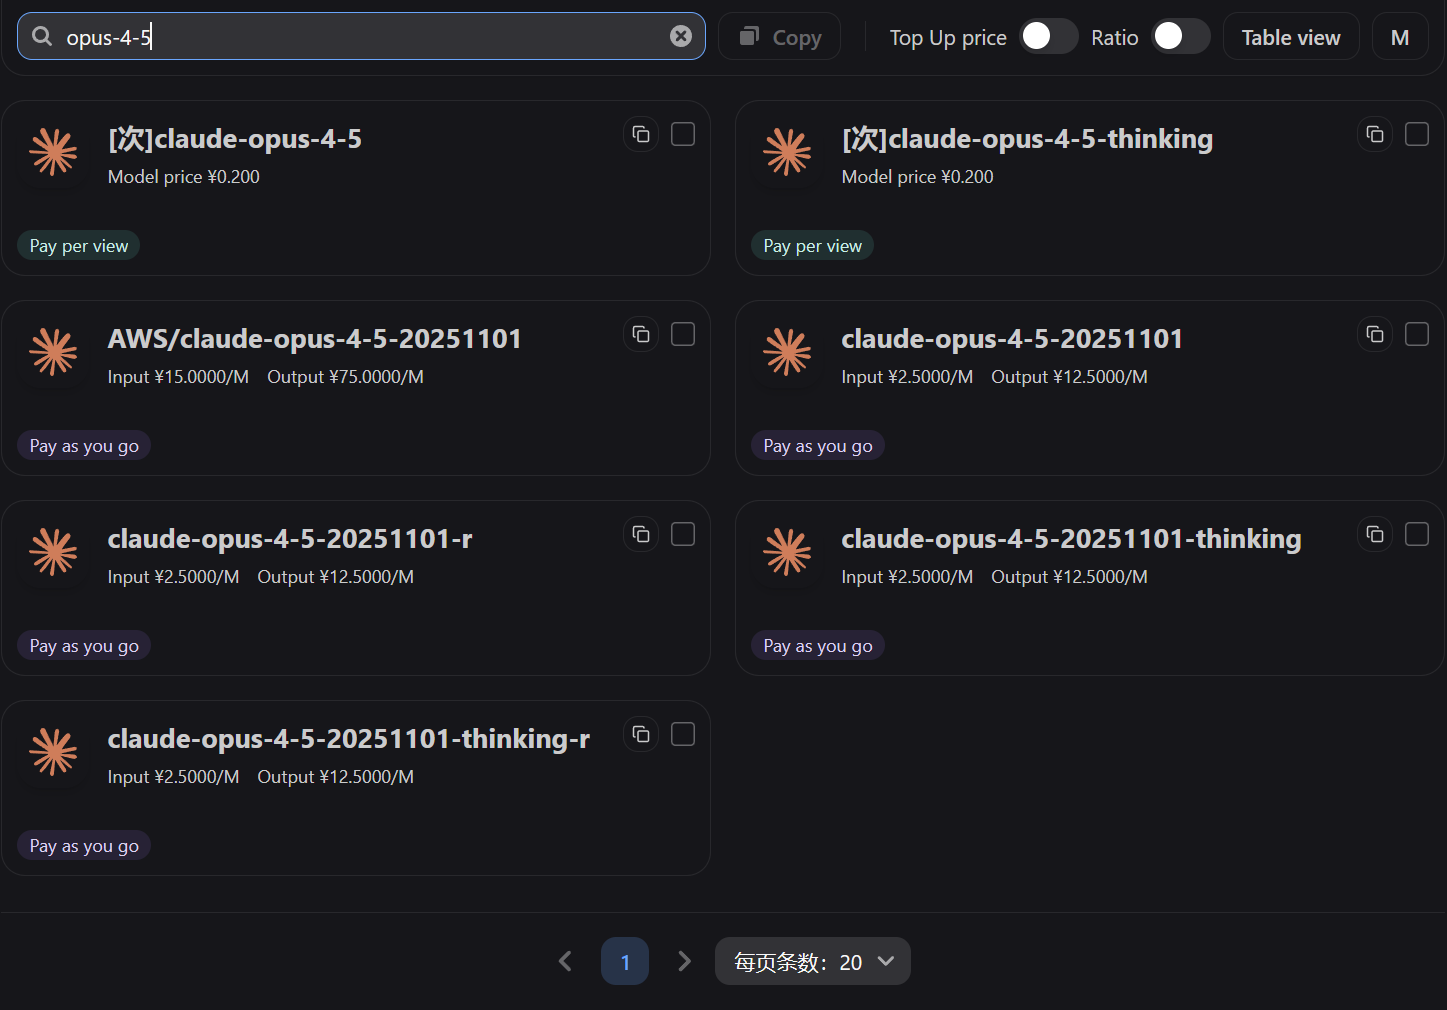
Task: Open the claude-opus-4-5-20251101-r model title
Action: [290, 539]
